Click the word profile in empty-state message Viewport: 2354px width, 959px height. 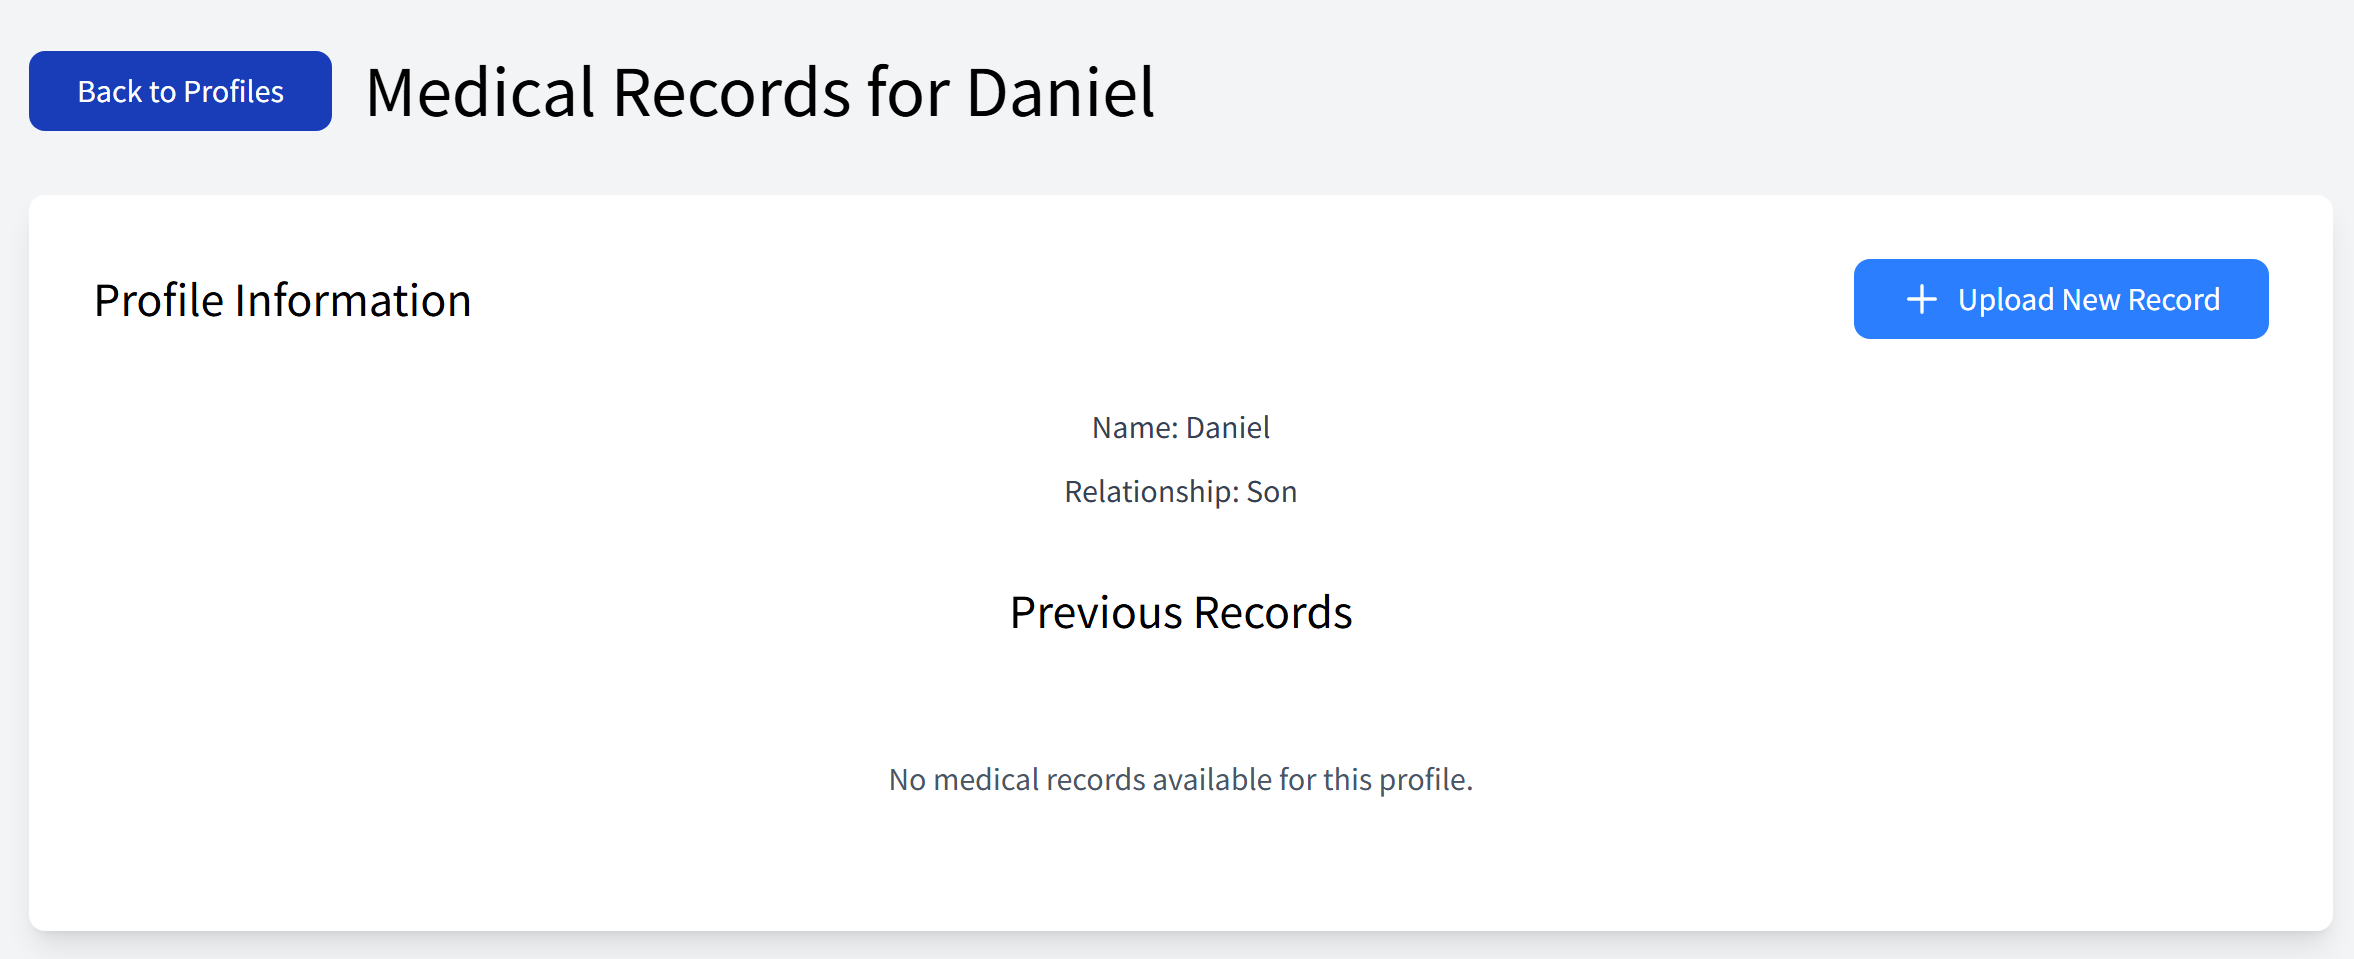1425,779
